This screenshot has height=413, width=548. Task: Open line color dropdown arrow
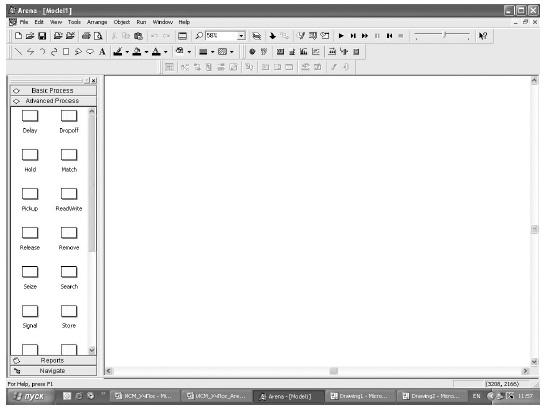tap(127, 52)
